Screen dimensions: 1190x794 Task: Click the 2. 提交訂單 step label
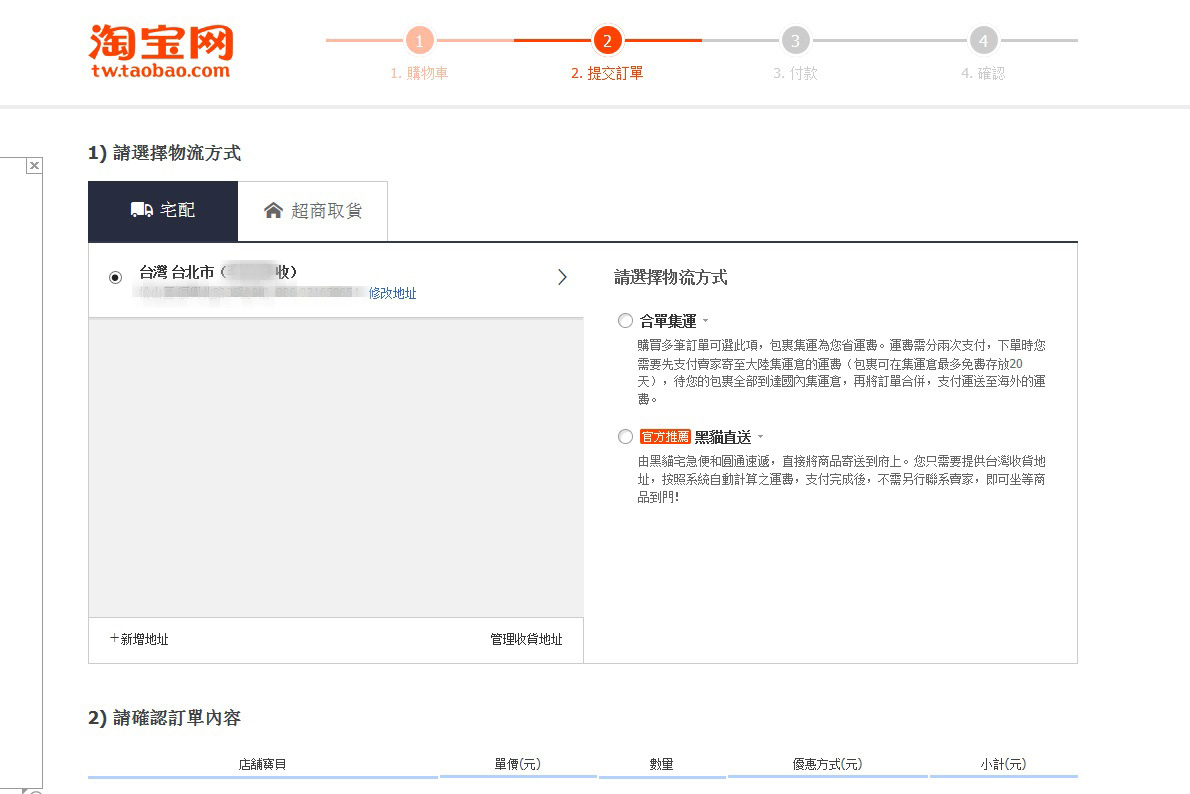(607, 74)
